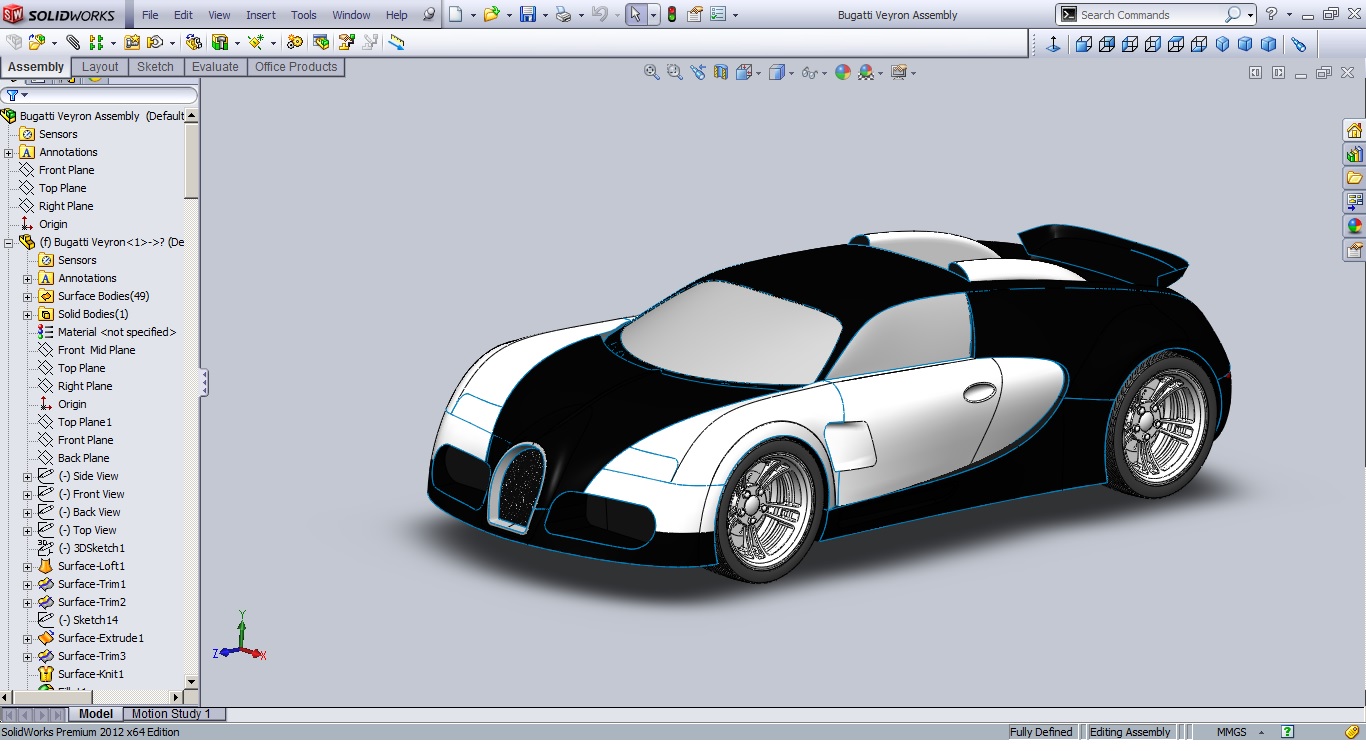Select the Move Component tool
1366x751 pixels.
tap(154, 43)
